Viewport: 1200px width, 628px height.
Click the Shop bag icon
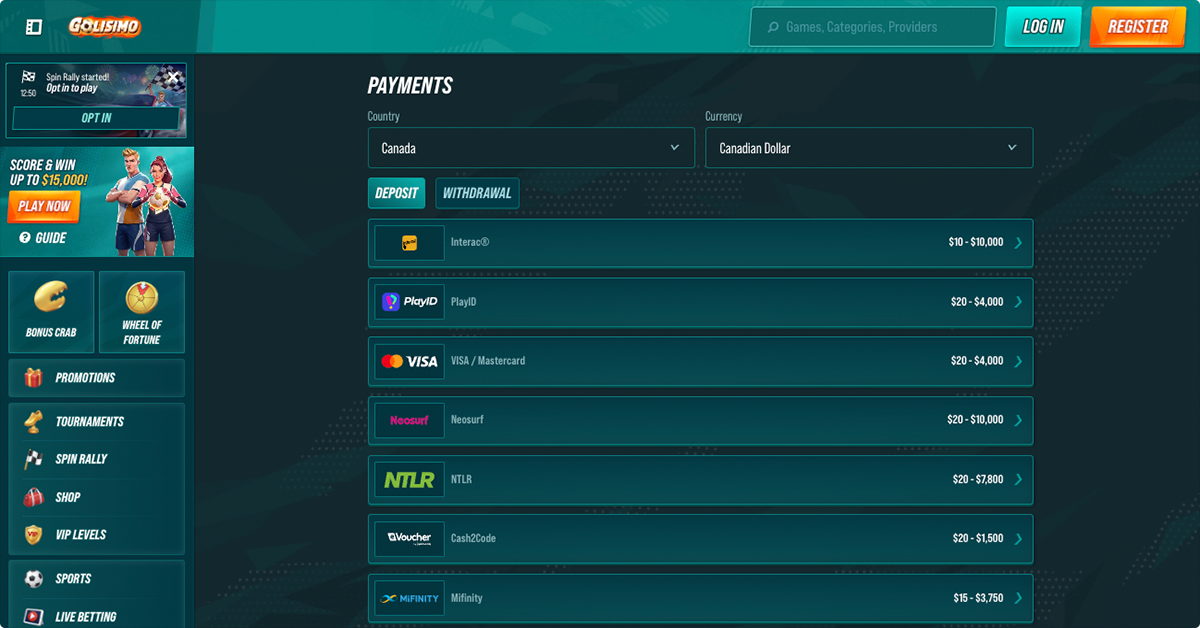(x=34, y=497)
